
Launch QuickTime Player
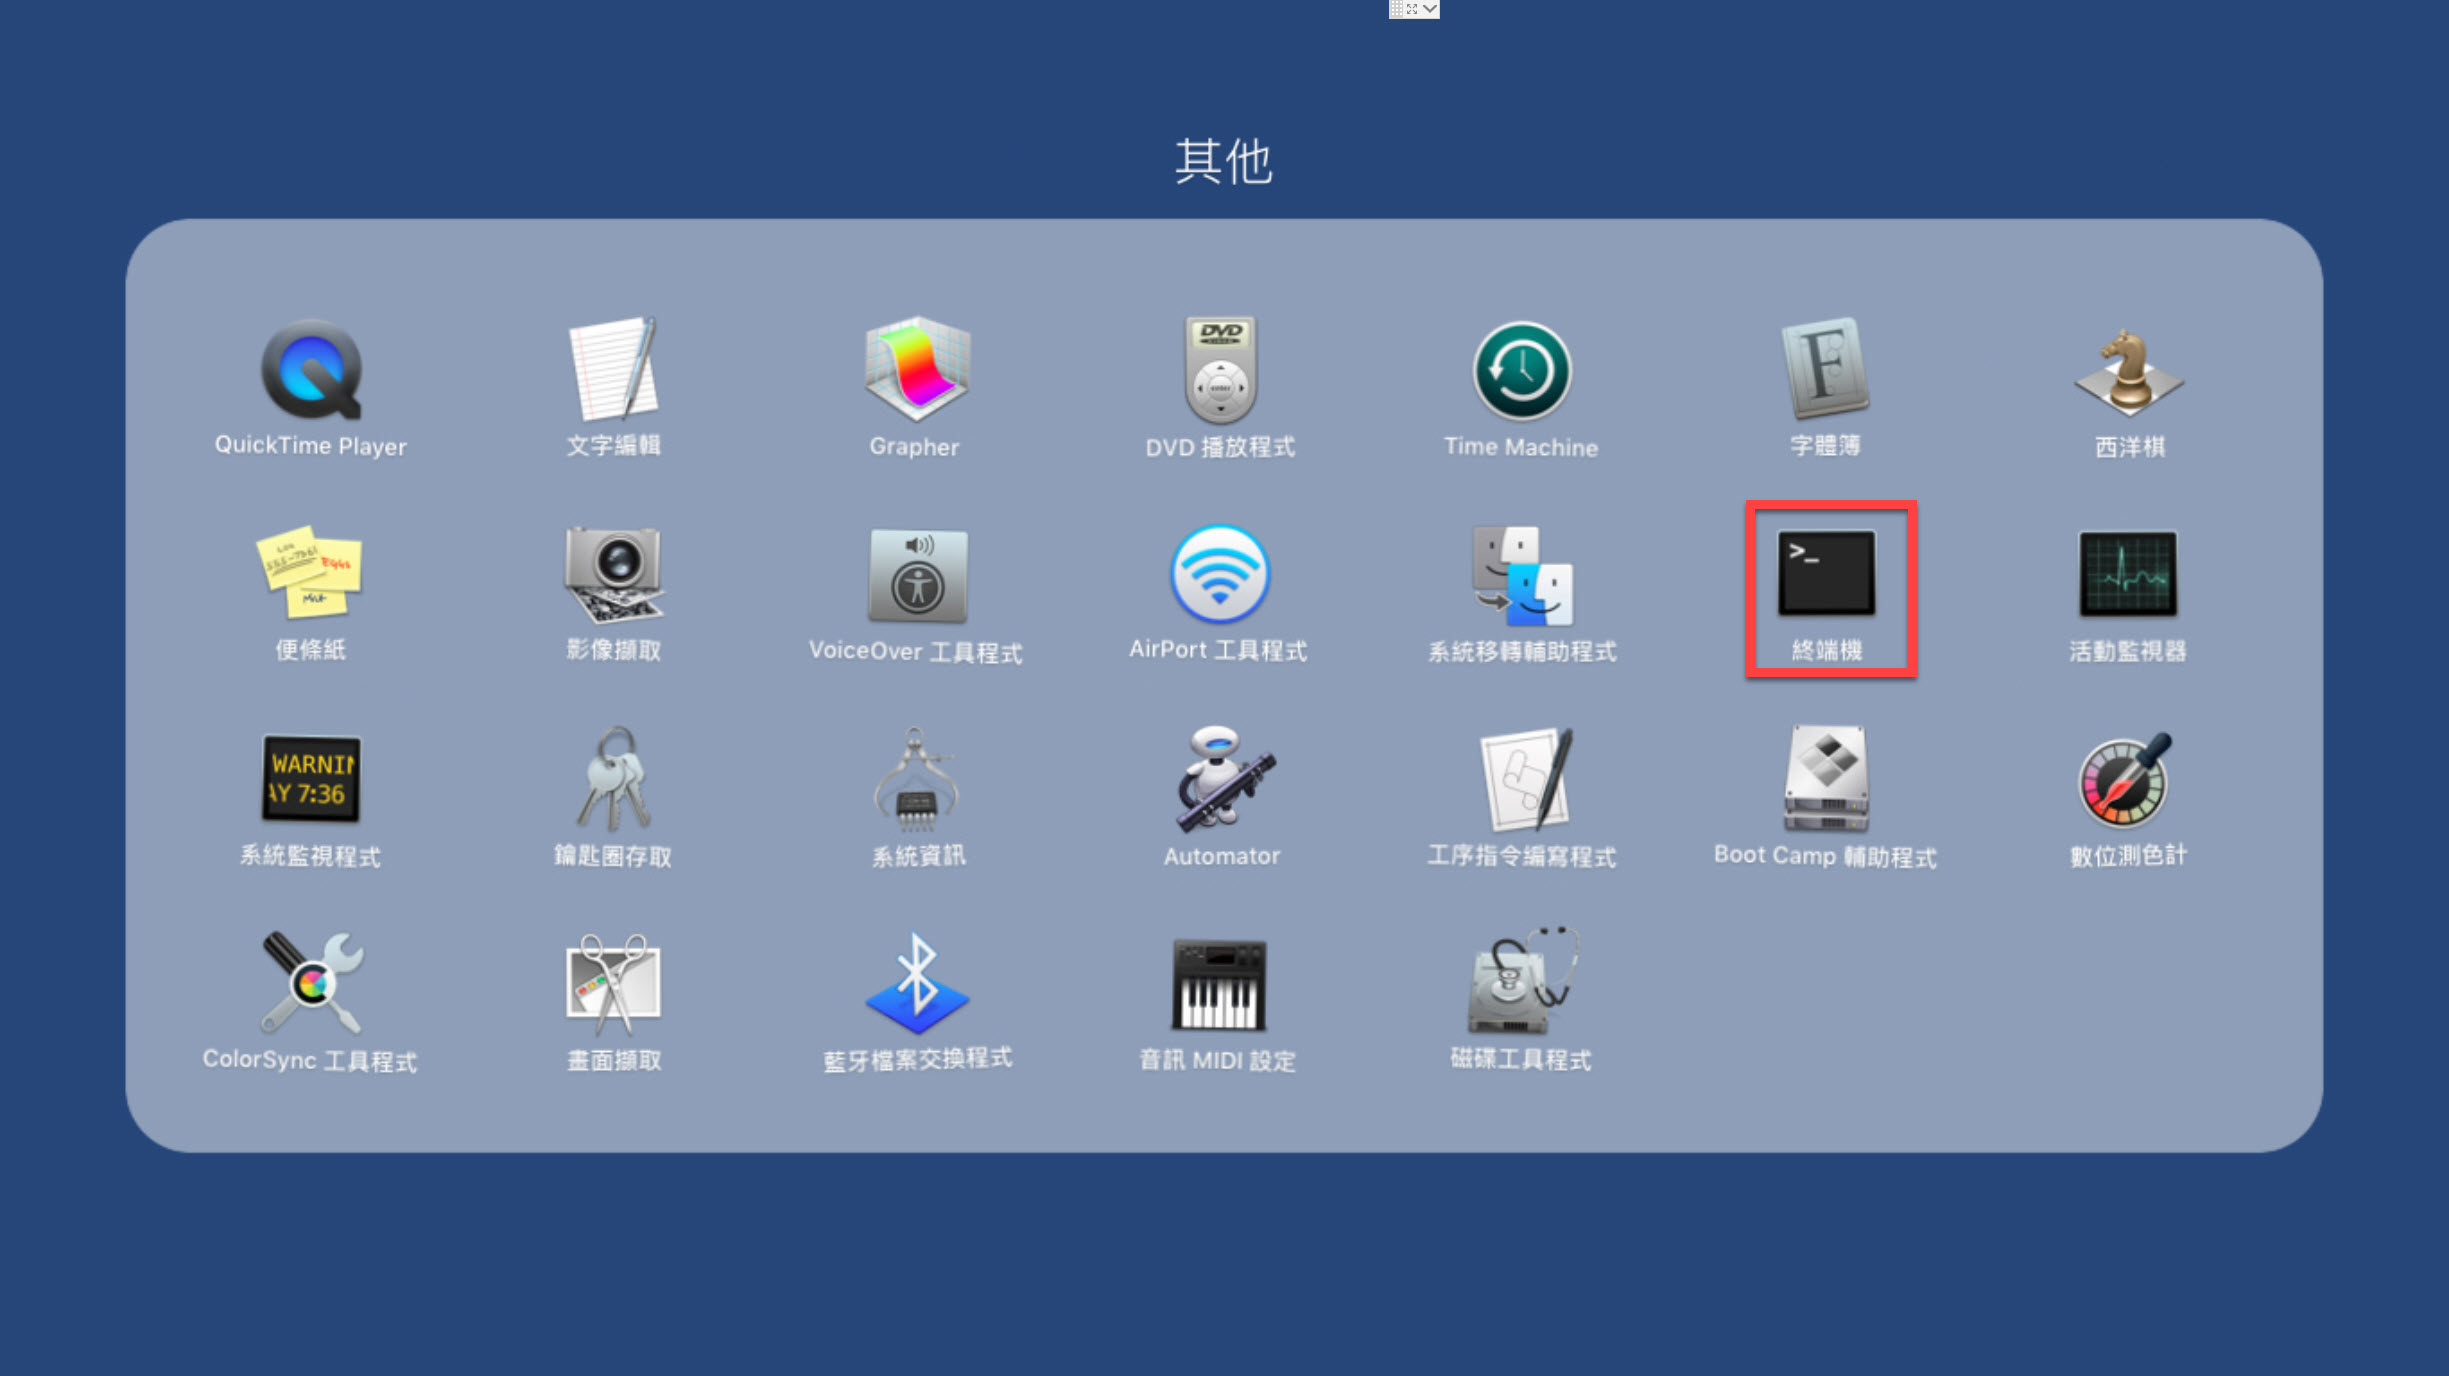[311, 369]
